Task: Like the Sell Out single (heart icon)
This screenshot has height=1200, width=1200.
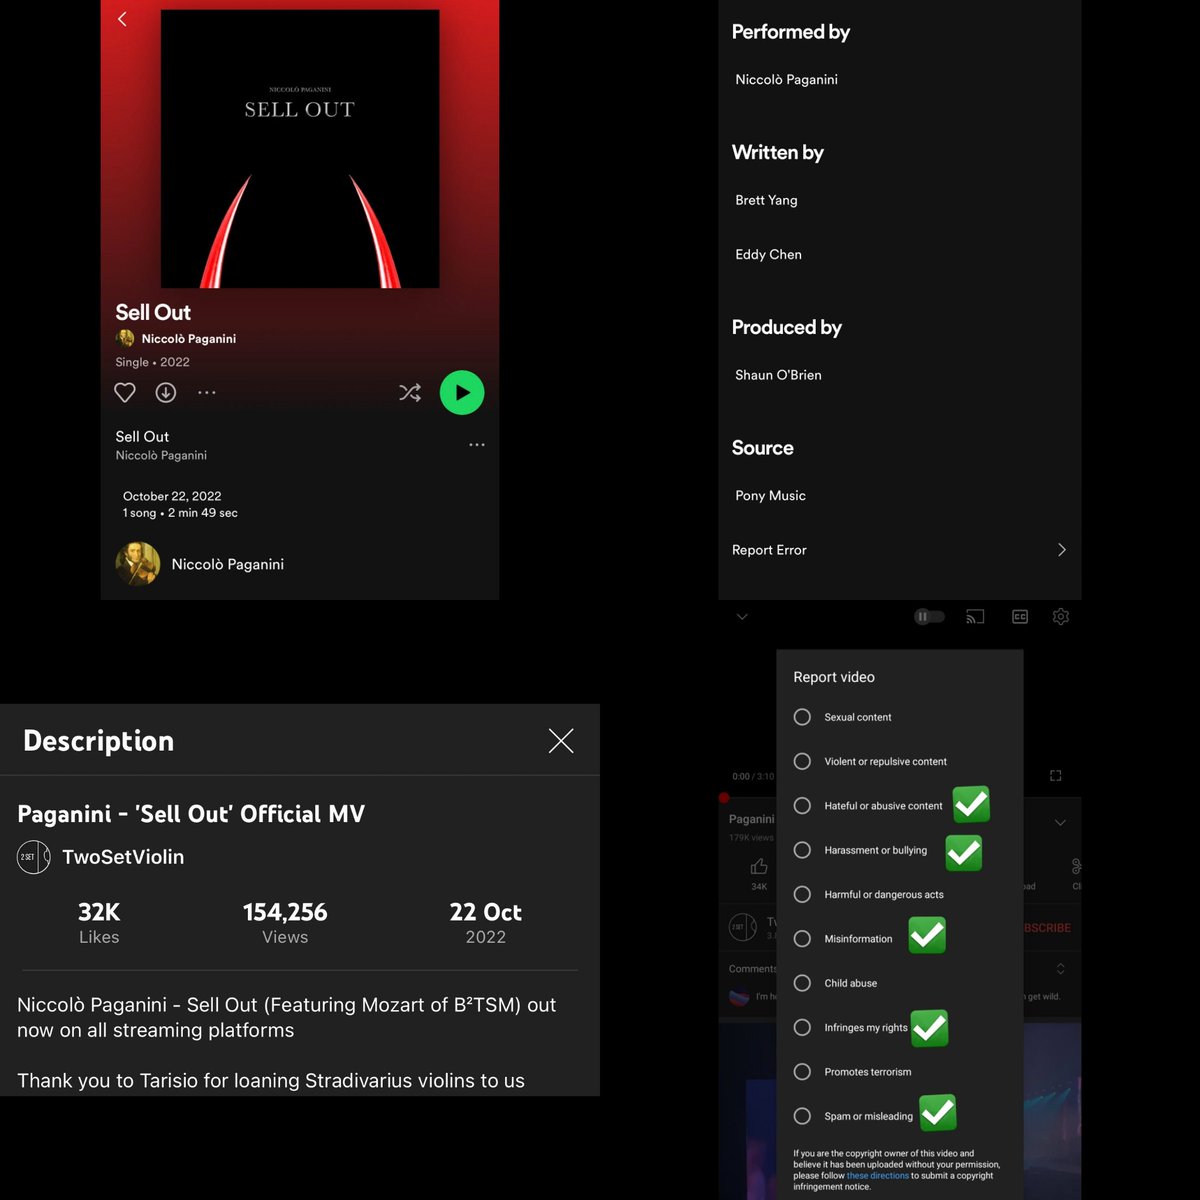Action: tap(125, 392)
